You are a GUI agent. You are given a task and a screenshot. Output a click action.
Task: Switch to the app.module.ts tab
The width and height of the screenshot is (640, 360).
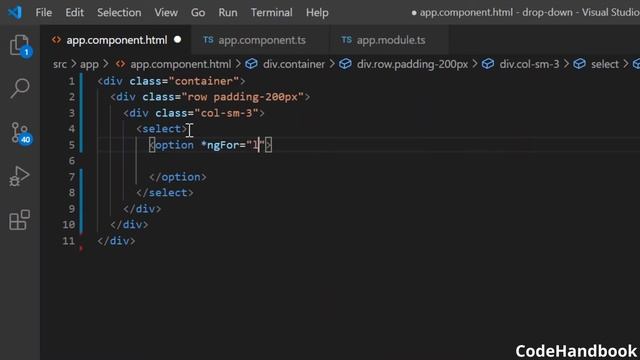pyautogui.click(x=388, y=40)
